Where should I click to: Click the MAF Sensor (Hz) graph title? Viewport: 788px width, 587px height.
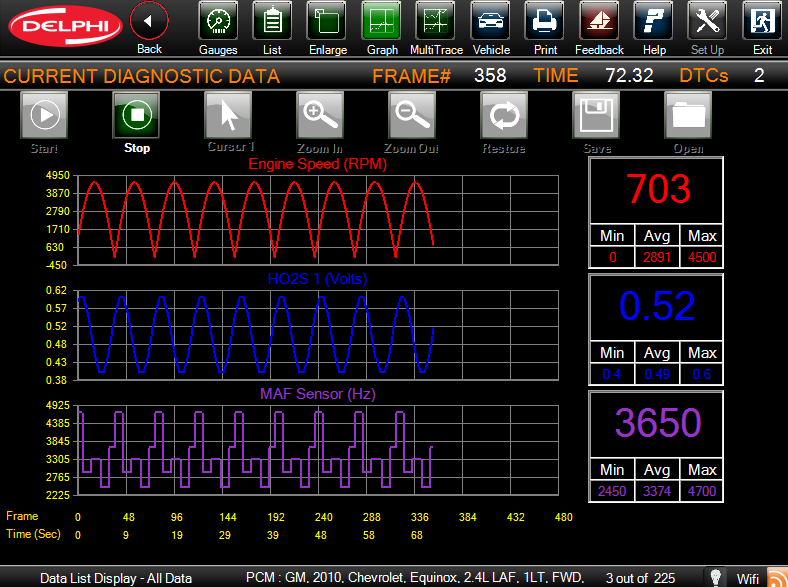click(318, 394)
